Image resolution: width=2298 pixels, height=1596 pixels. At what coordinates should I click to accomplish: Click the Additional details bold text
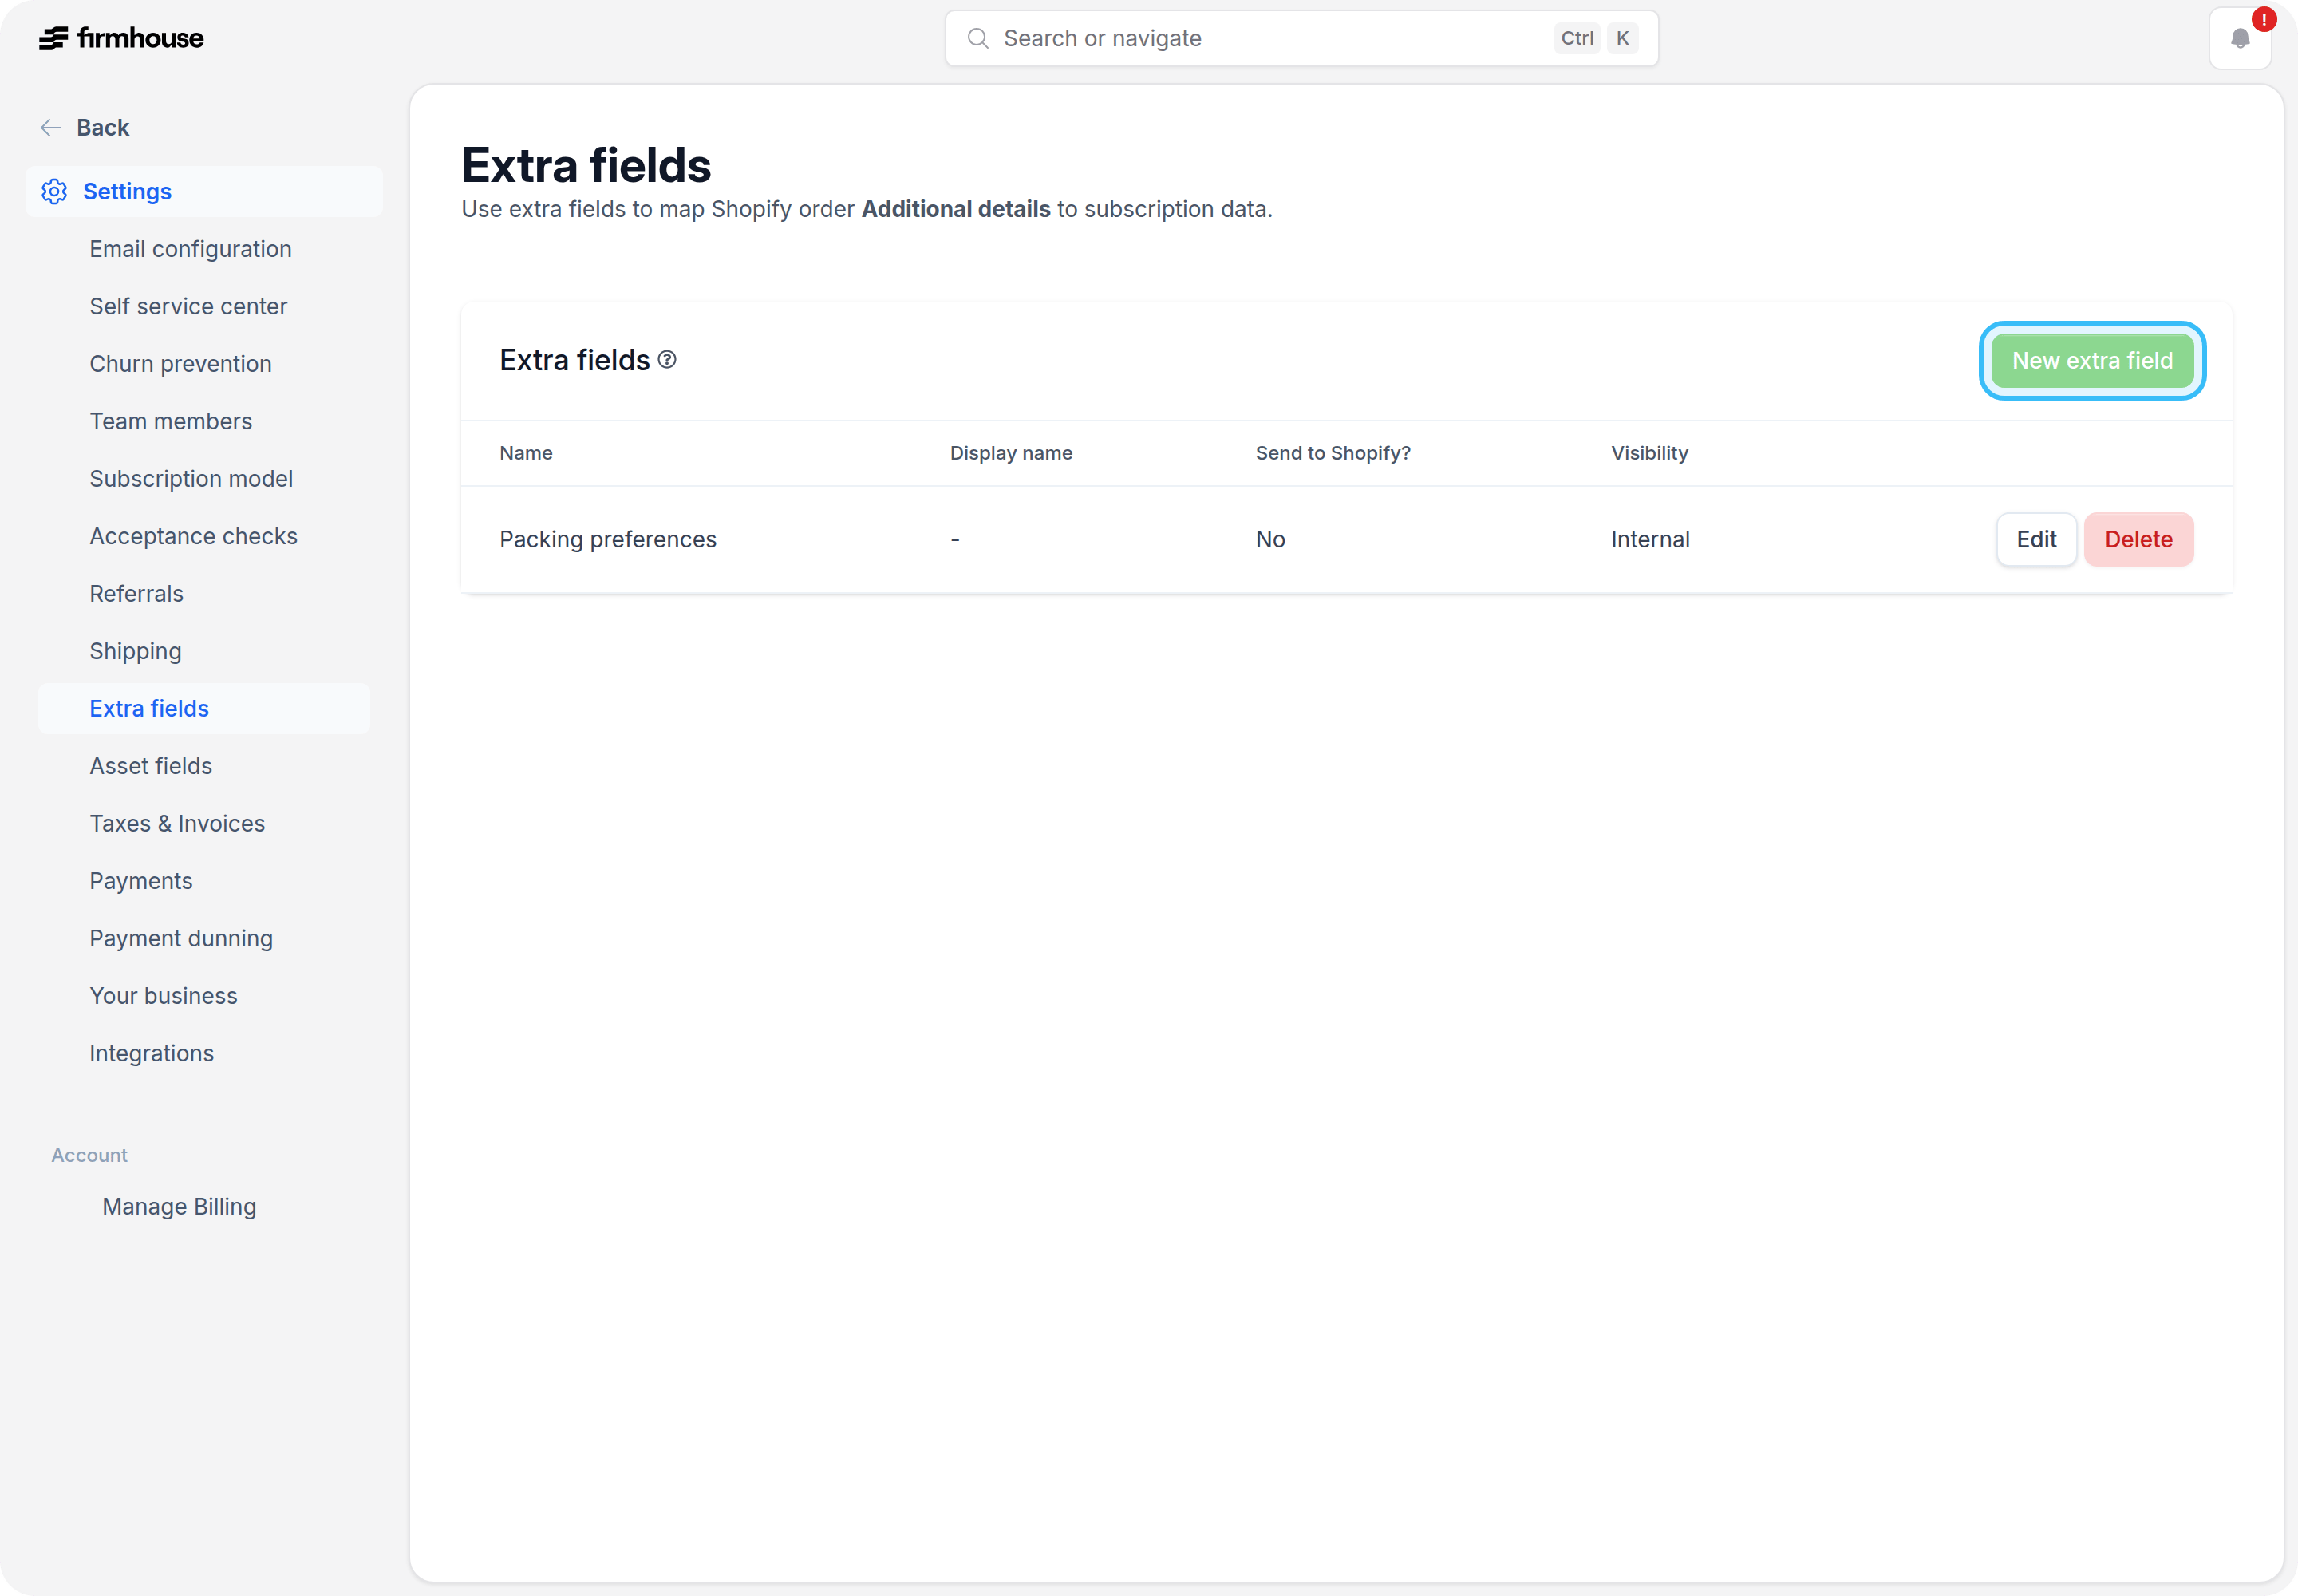(x=956, y=209)
